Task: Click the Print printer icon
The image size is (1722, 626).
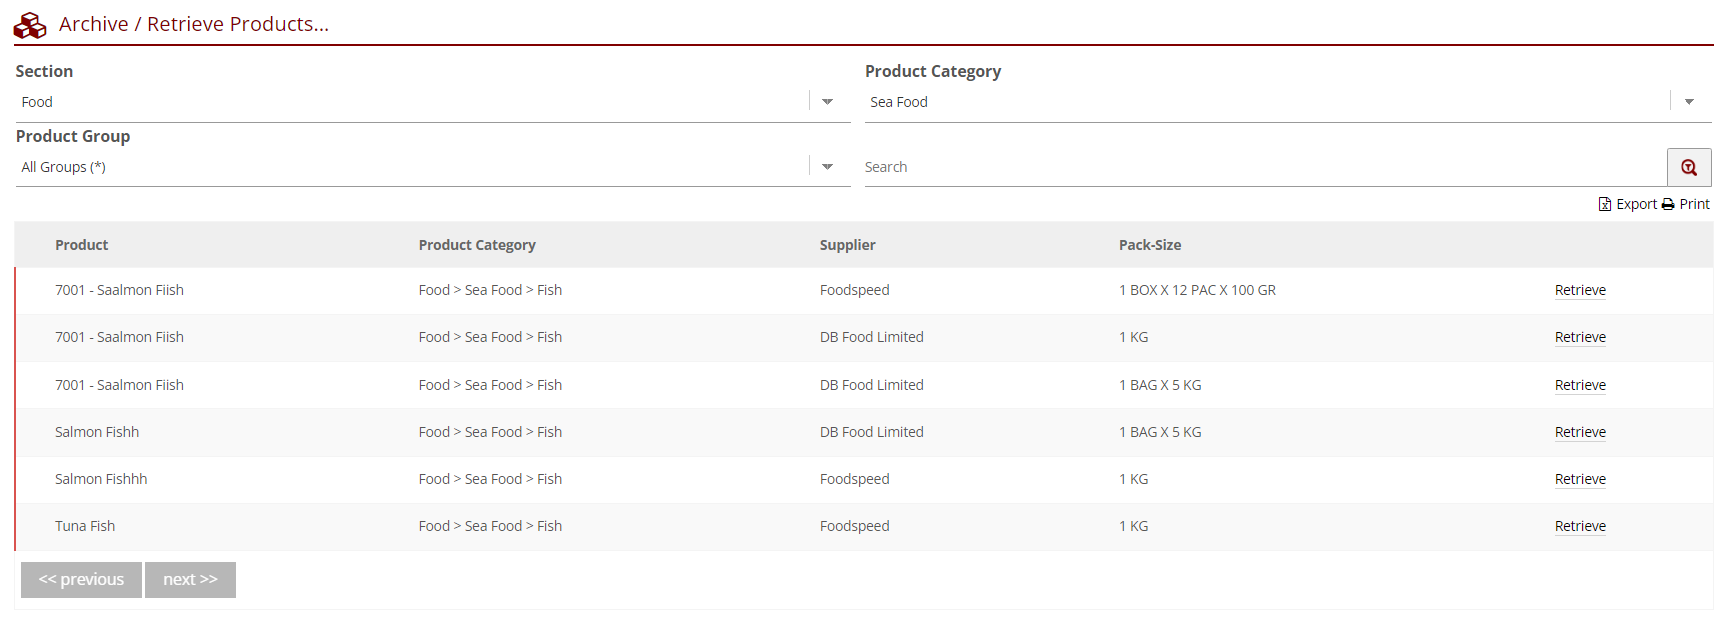Action: click(x=1667, y=204)
